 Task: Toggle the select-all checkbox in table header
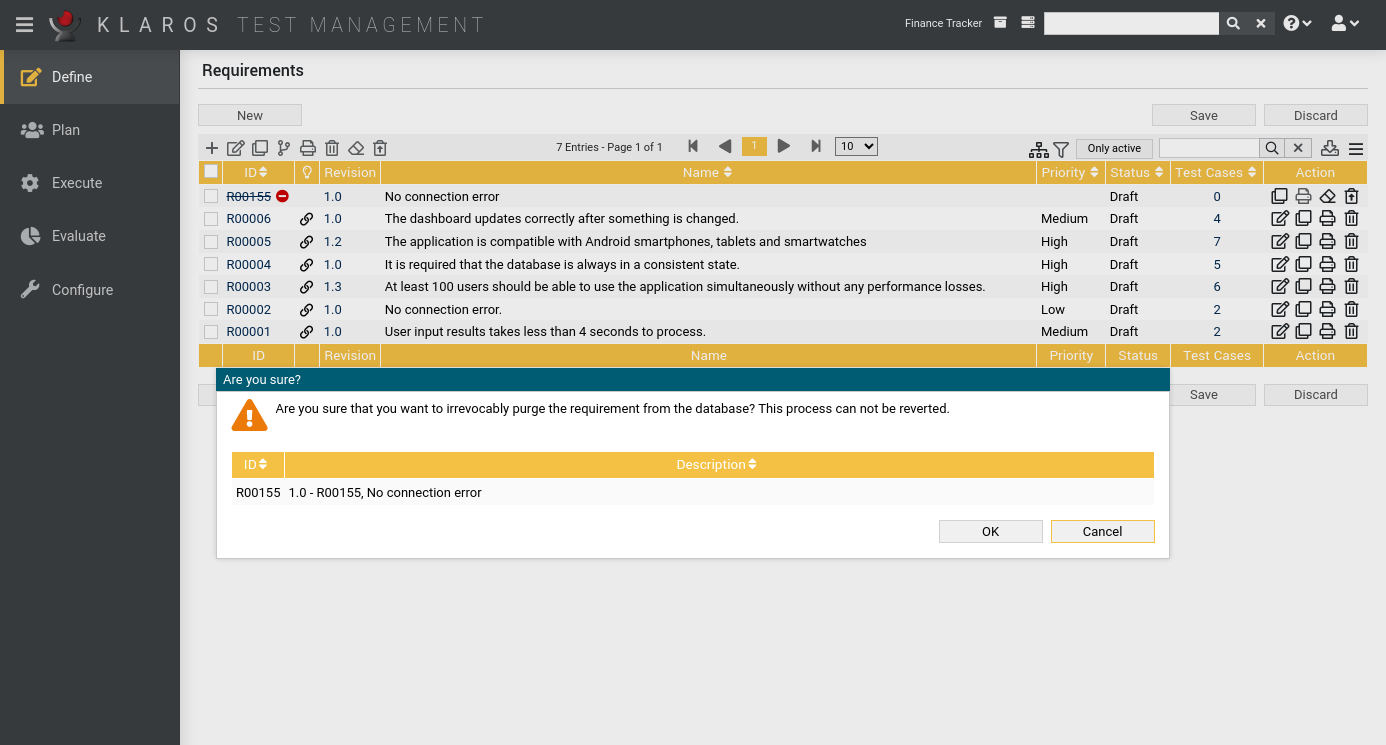point(211,172)
